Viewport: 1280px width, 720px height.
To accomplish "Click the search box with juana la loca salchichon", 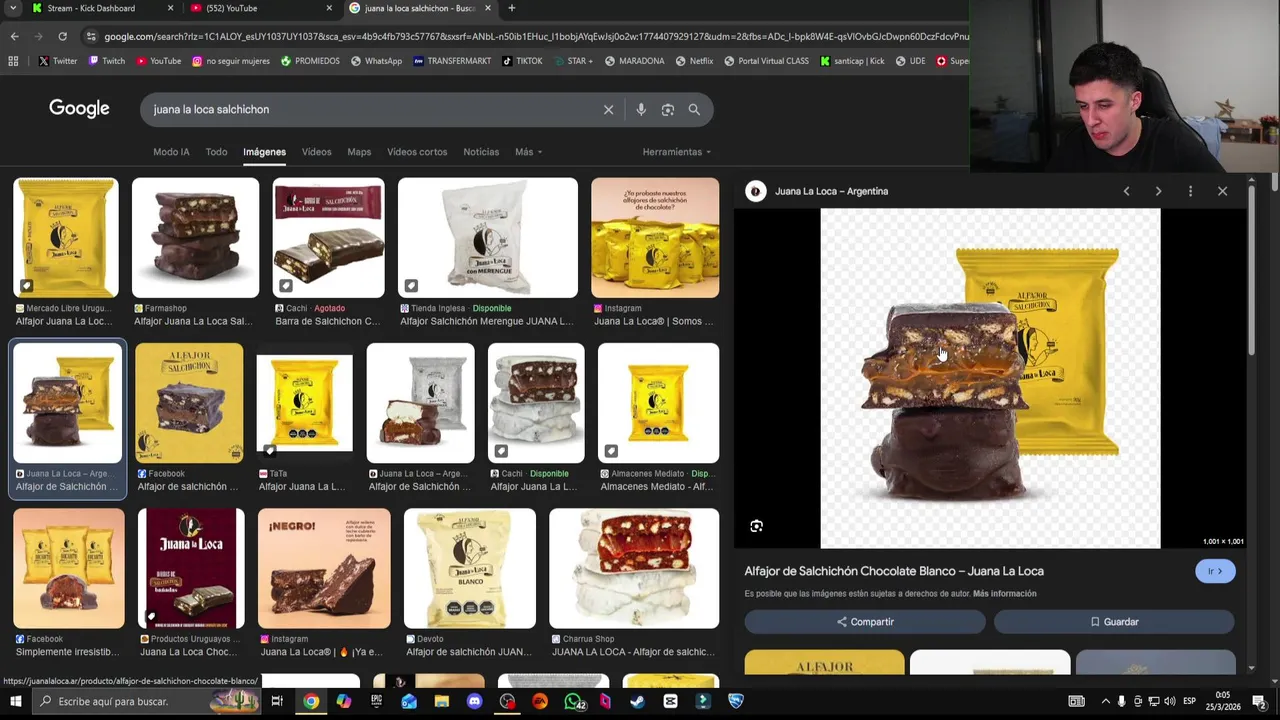I will coord(370,109).
